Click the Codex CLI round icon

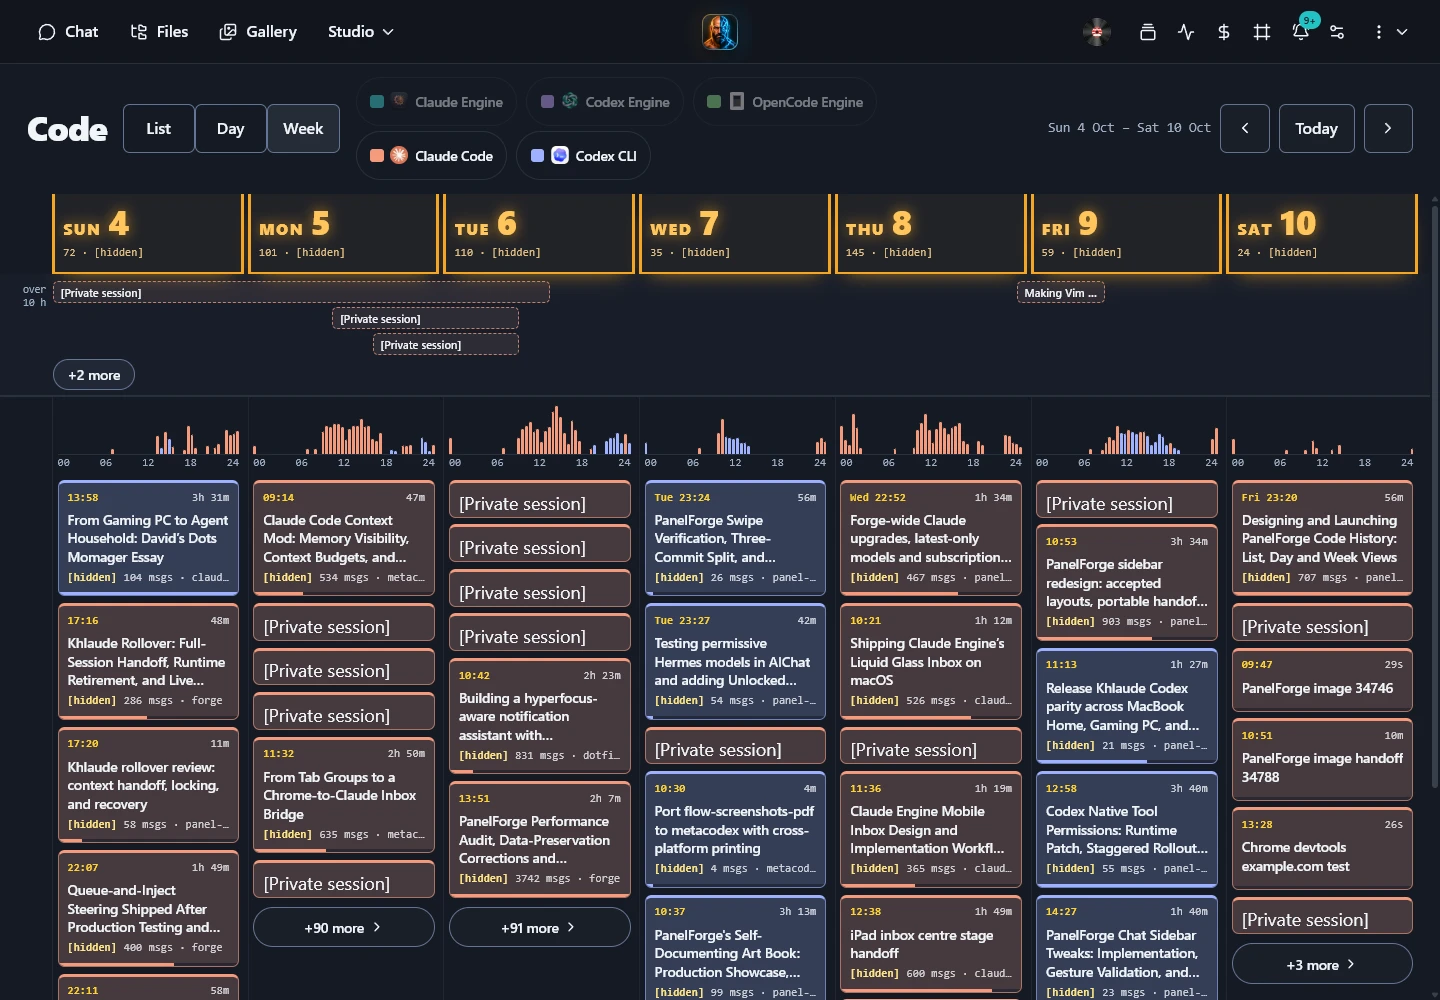coord(560,155)
